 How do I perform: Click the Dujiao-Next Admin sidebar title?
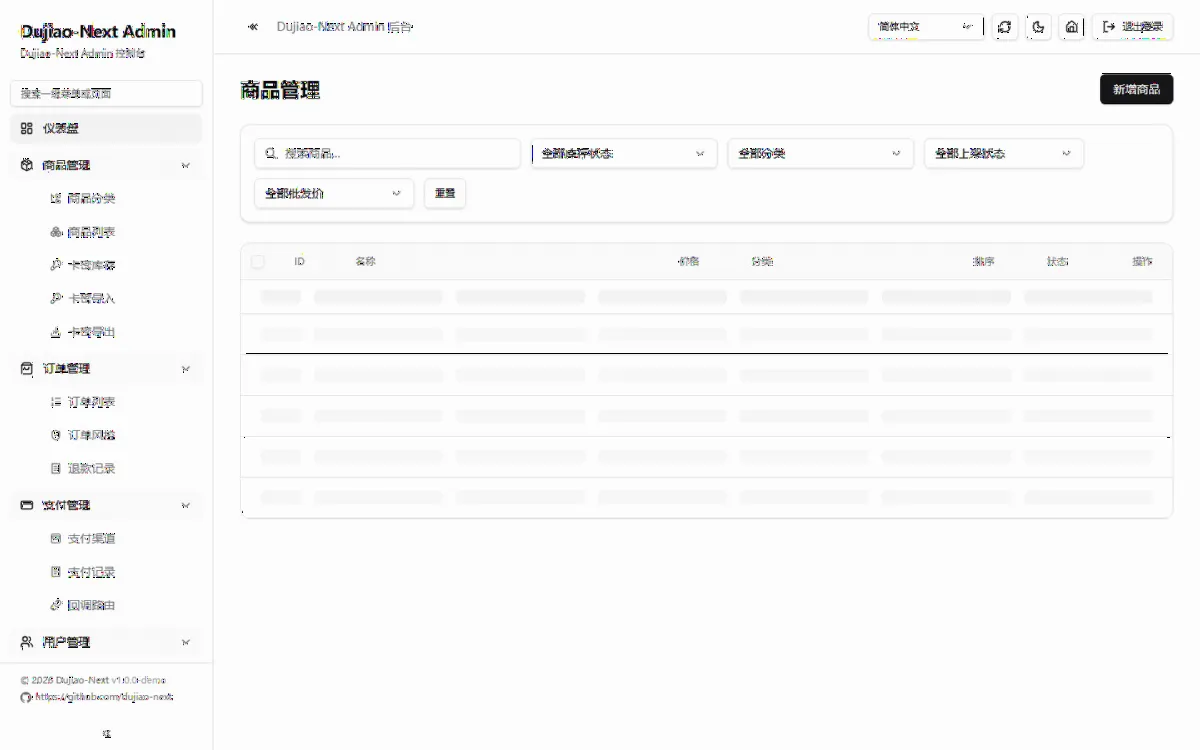[98, 31]
